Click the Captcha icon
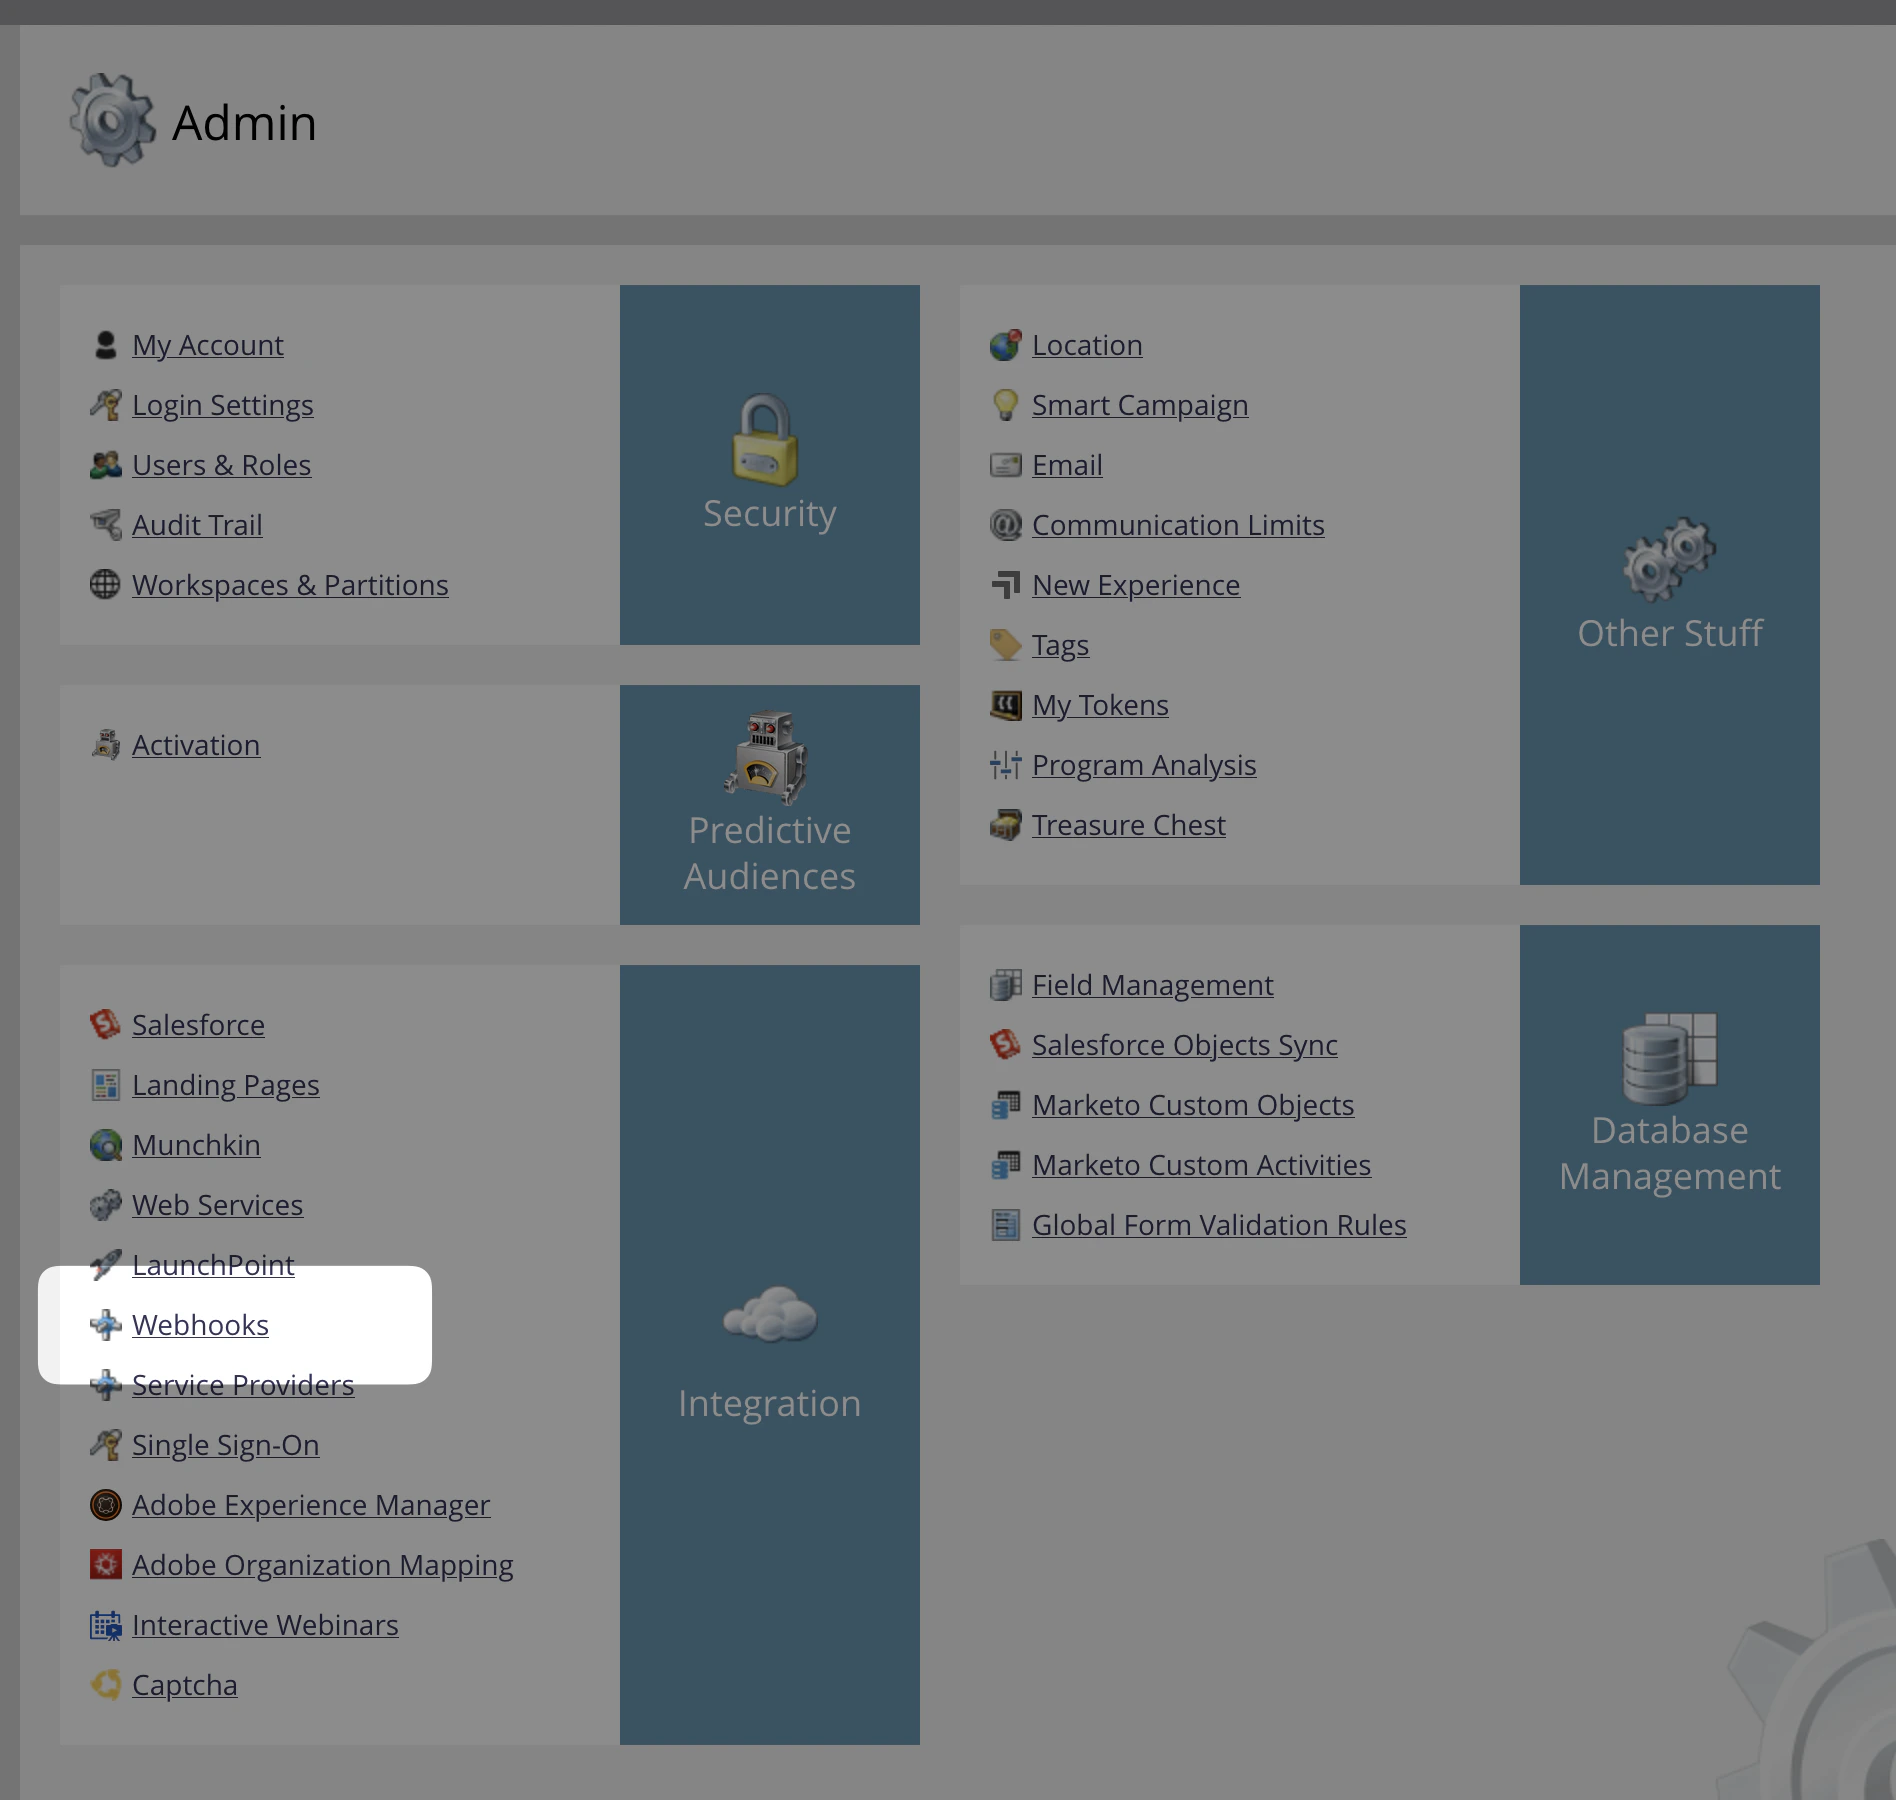1896x1800 pixels. click(105, 1685)
